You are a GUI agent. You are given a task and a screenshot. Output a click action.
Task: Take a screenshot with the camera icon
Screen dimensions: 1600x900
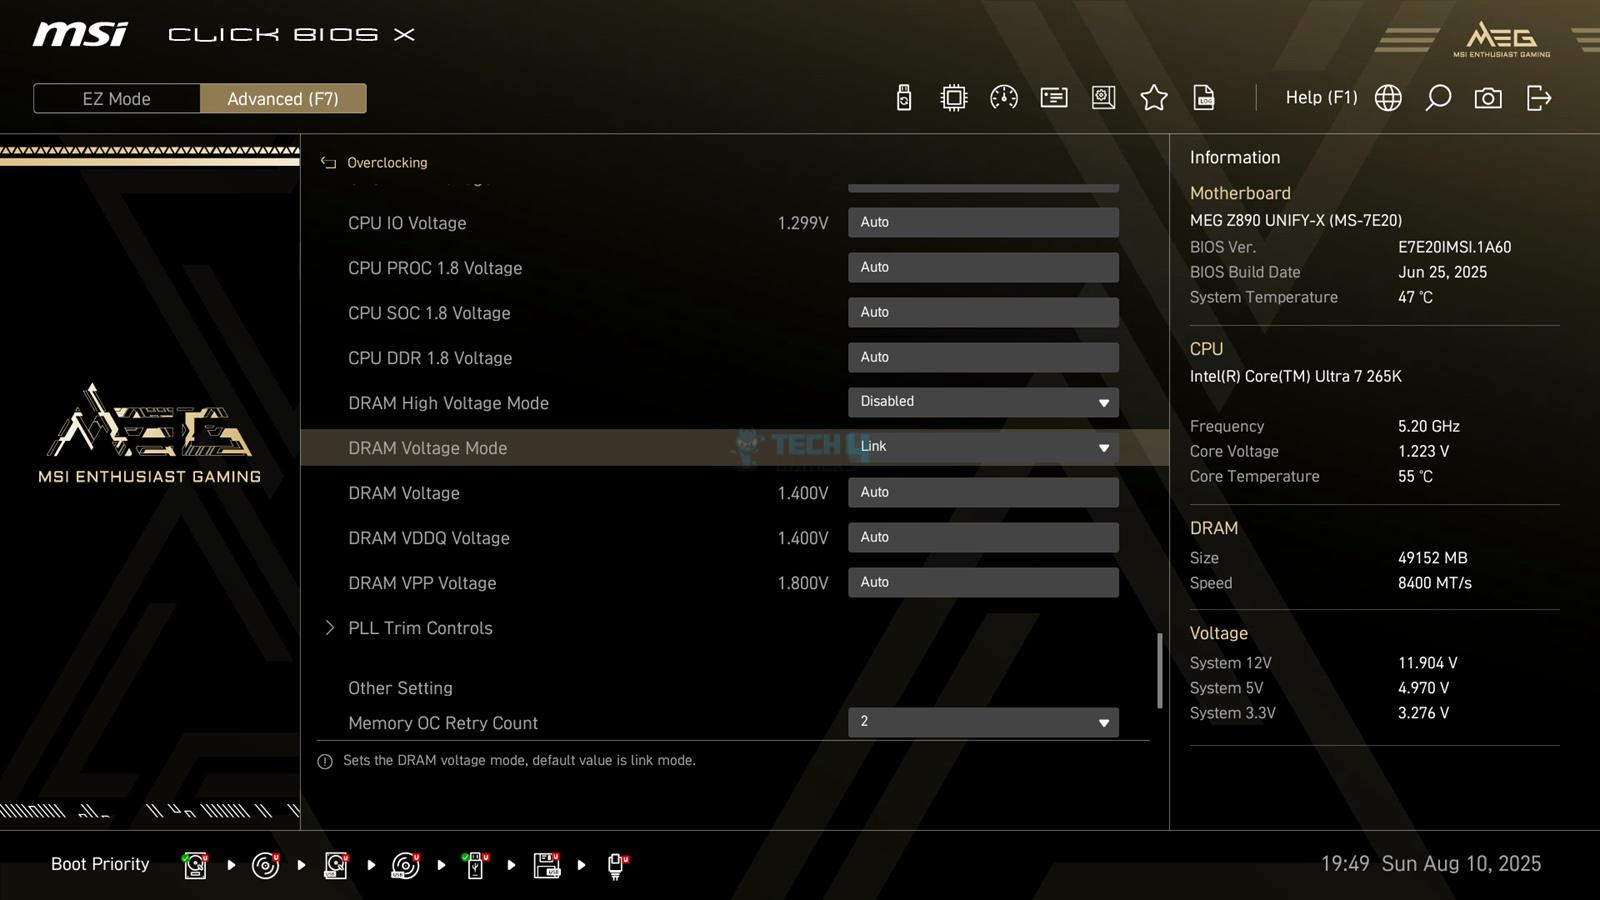click(1488, 98)
